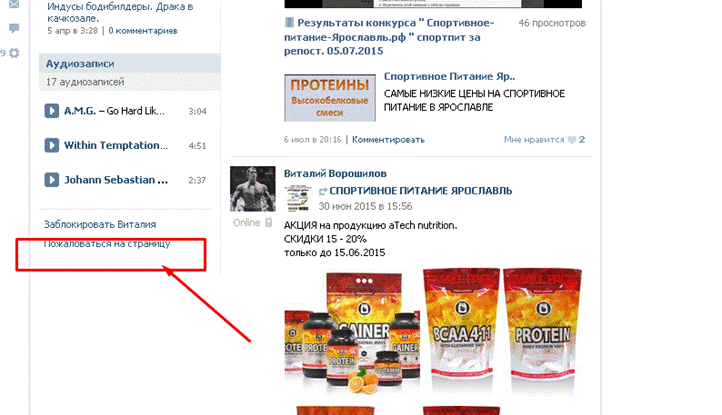The width and height of the screenshot is (722, 415).
Task: Play the A.M.G. Go Hard track
Action: (52, 111)
